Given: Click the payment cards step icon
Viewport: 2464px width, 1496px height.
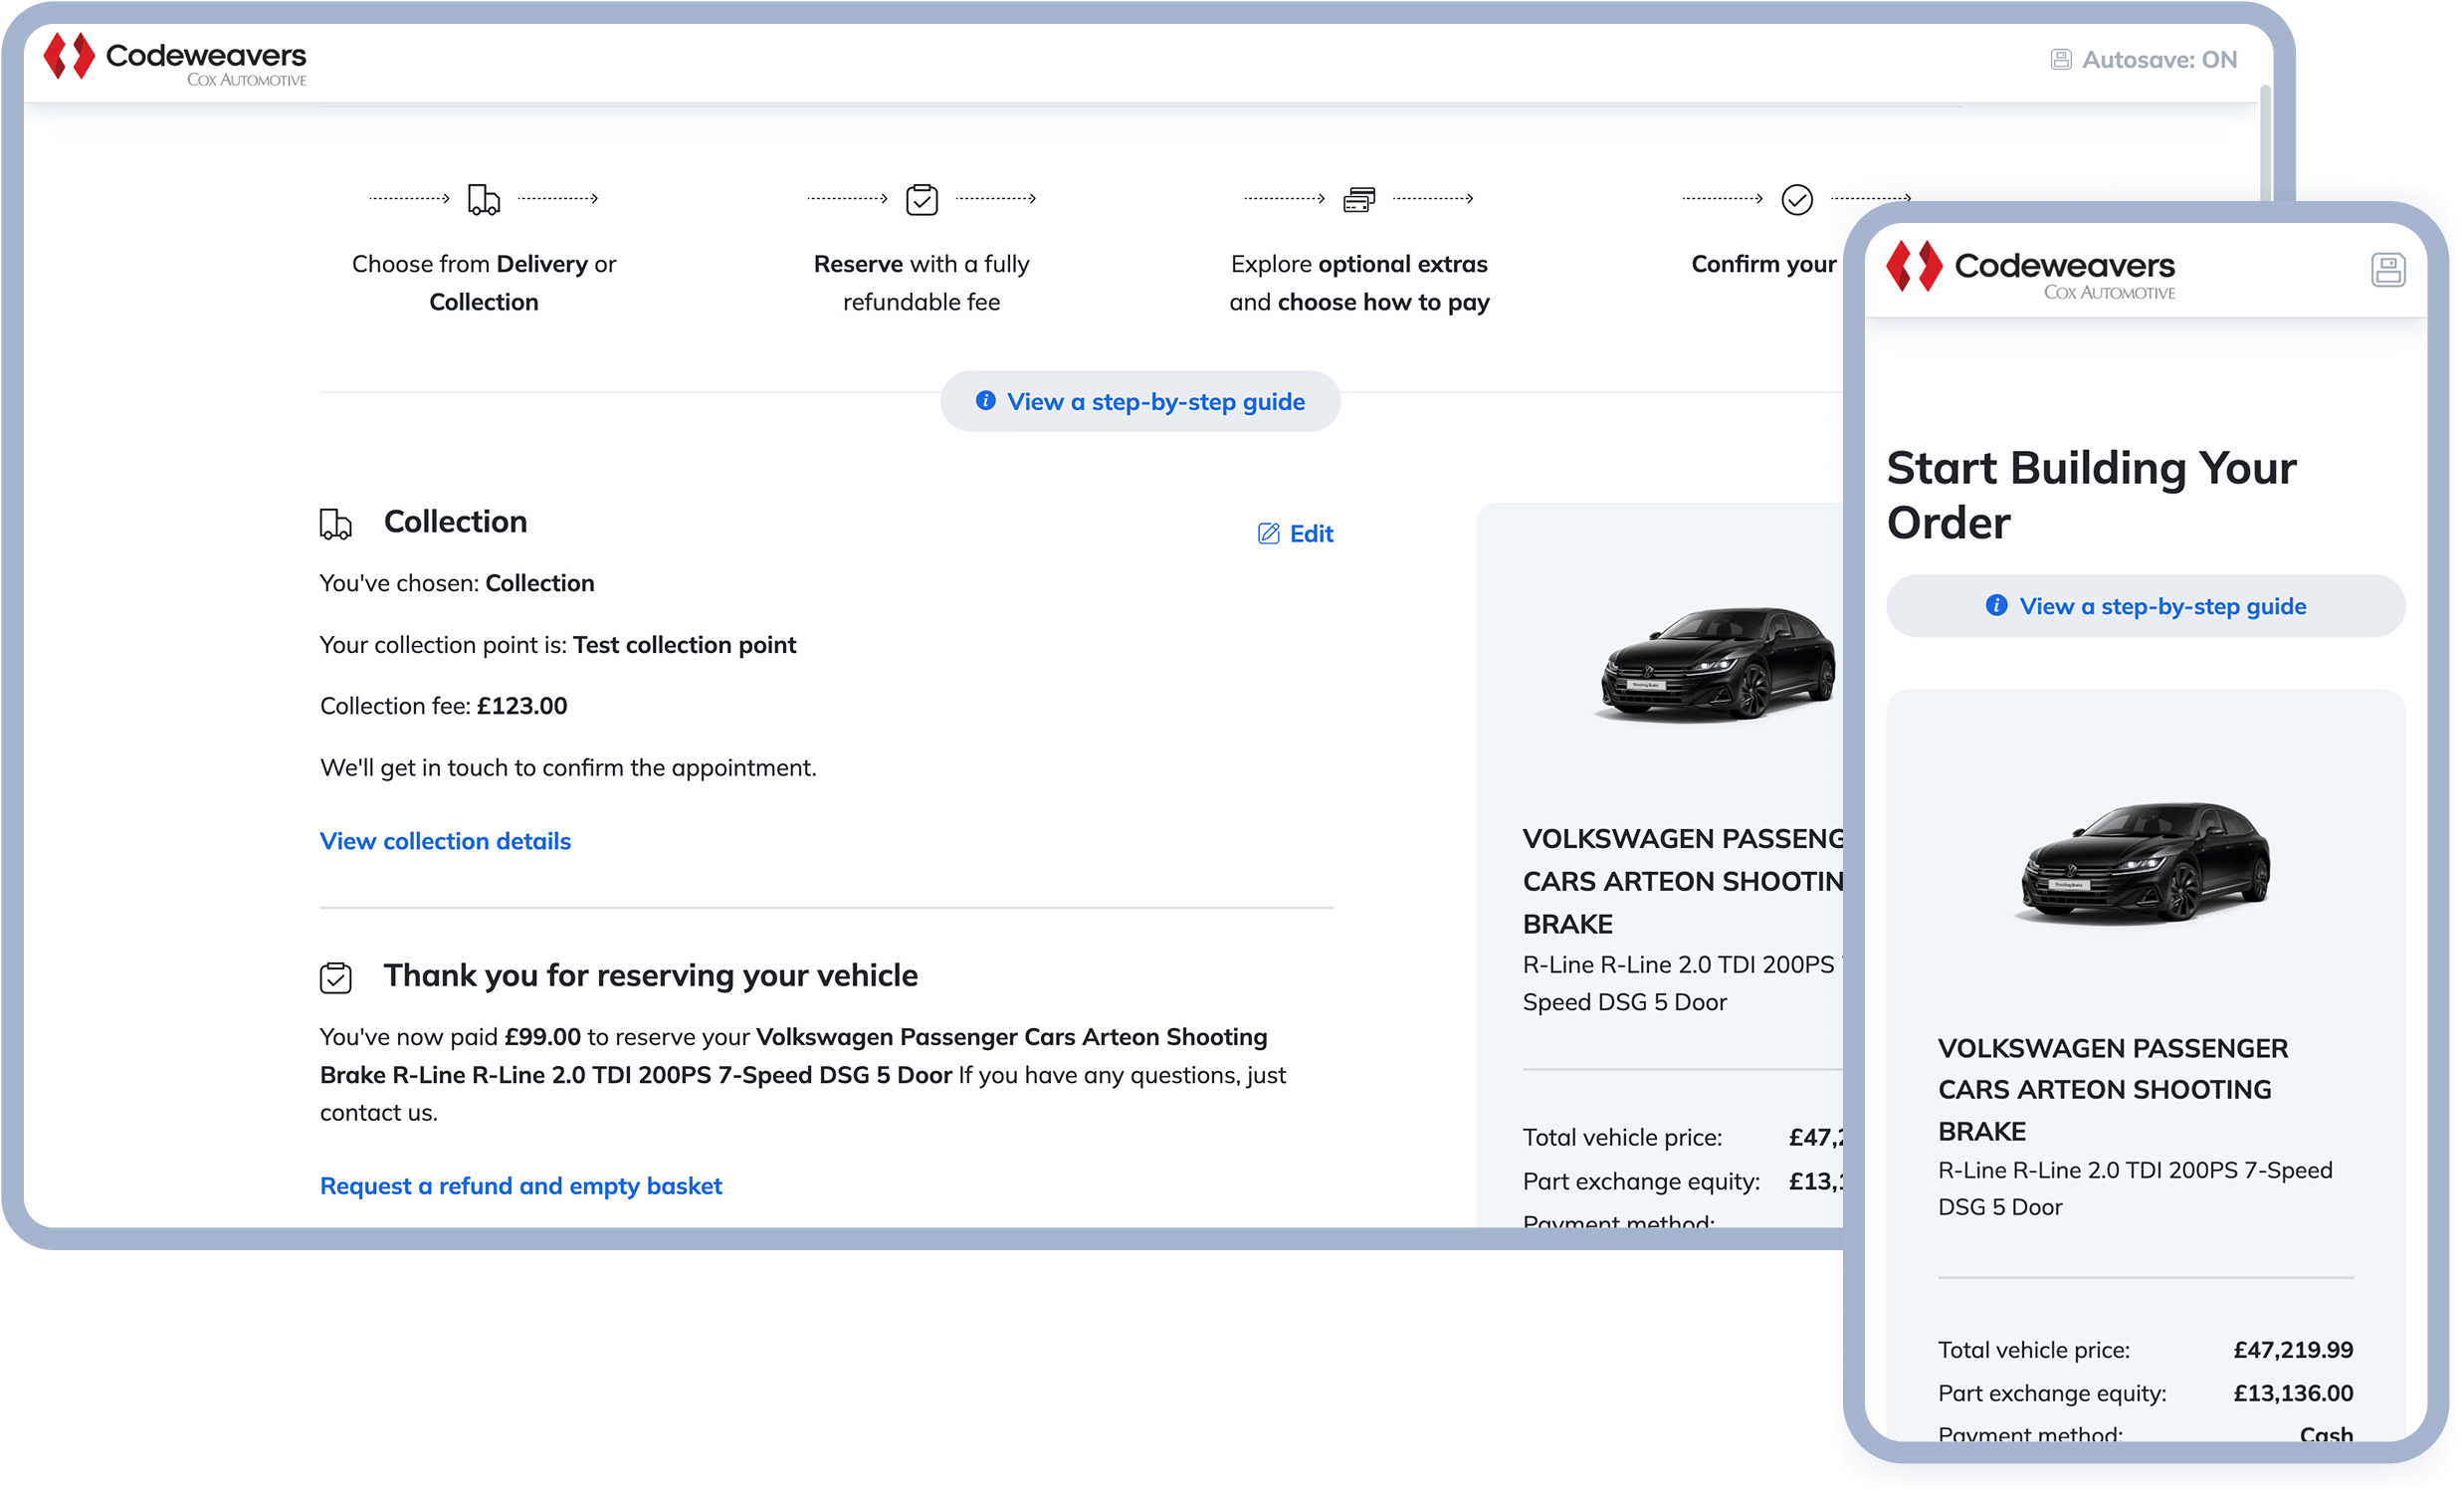Looking at the screenshot, I should coord(1359,199).
